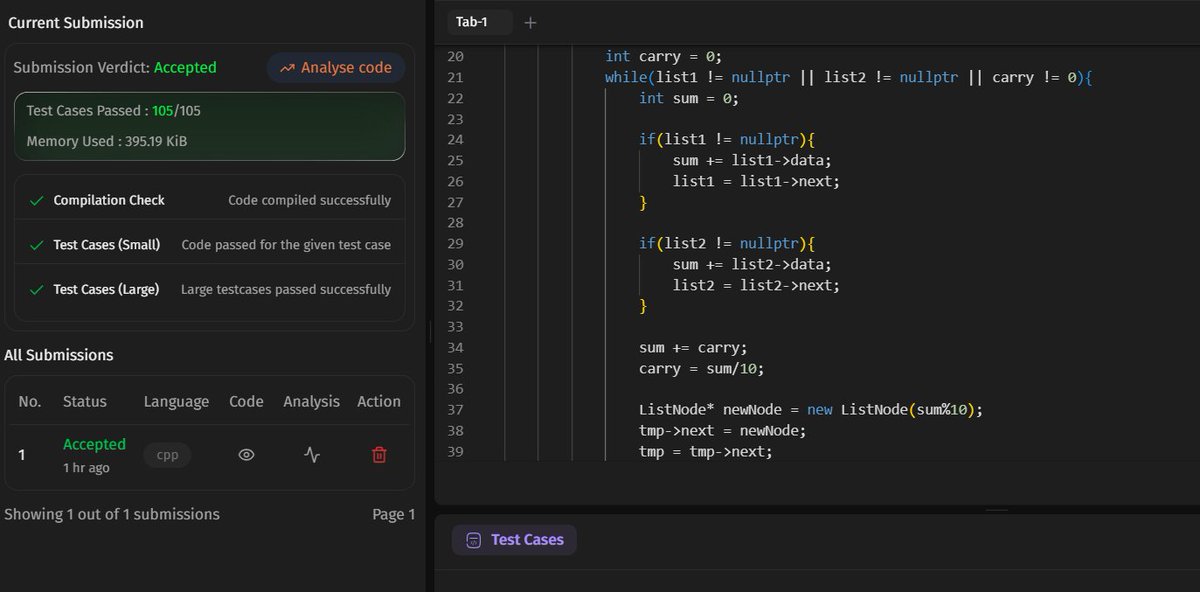Click Test Cases (Large) row
The height and width of the screenshot is (592, 1200).
[210, 289]
